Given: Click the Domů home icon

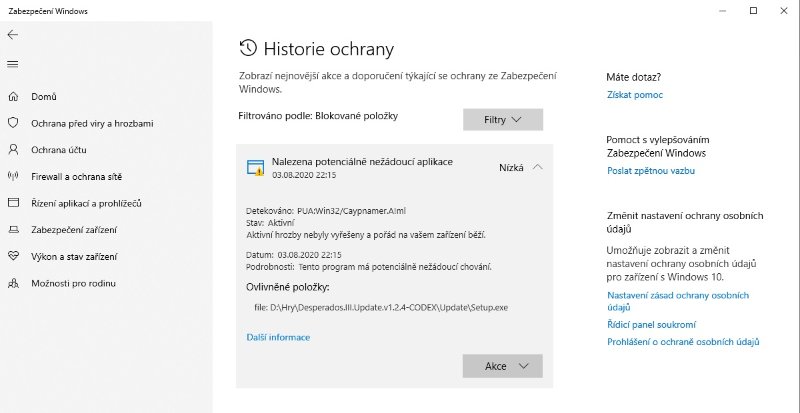Looking at the screenshot, I should 13,96.
